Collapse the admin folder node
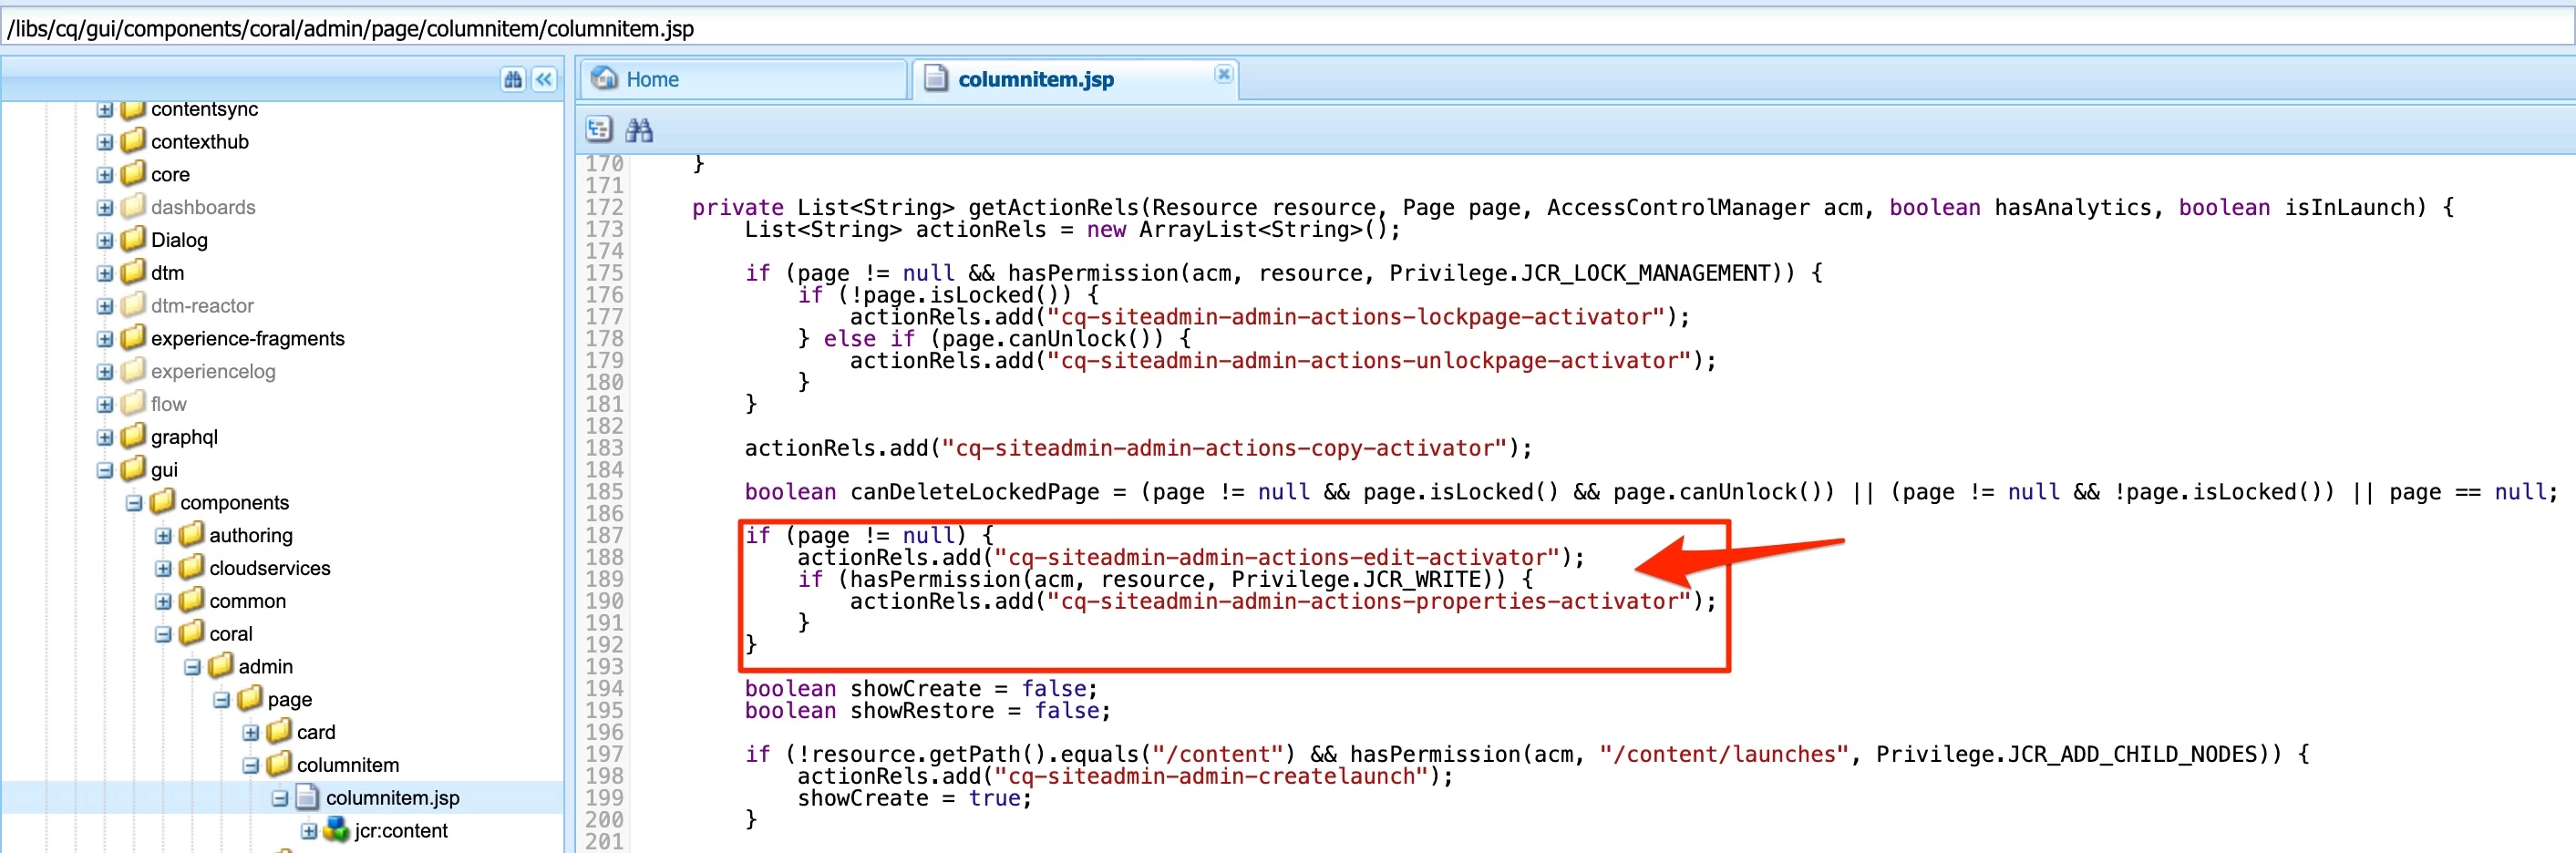Image resolution: width=2576 pixels, height=853 pixels. 192,667
